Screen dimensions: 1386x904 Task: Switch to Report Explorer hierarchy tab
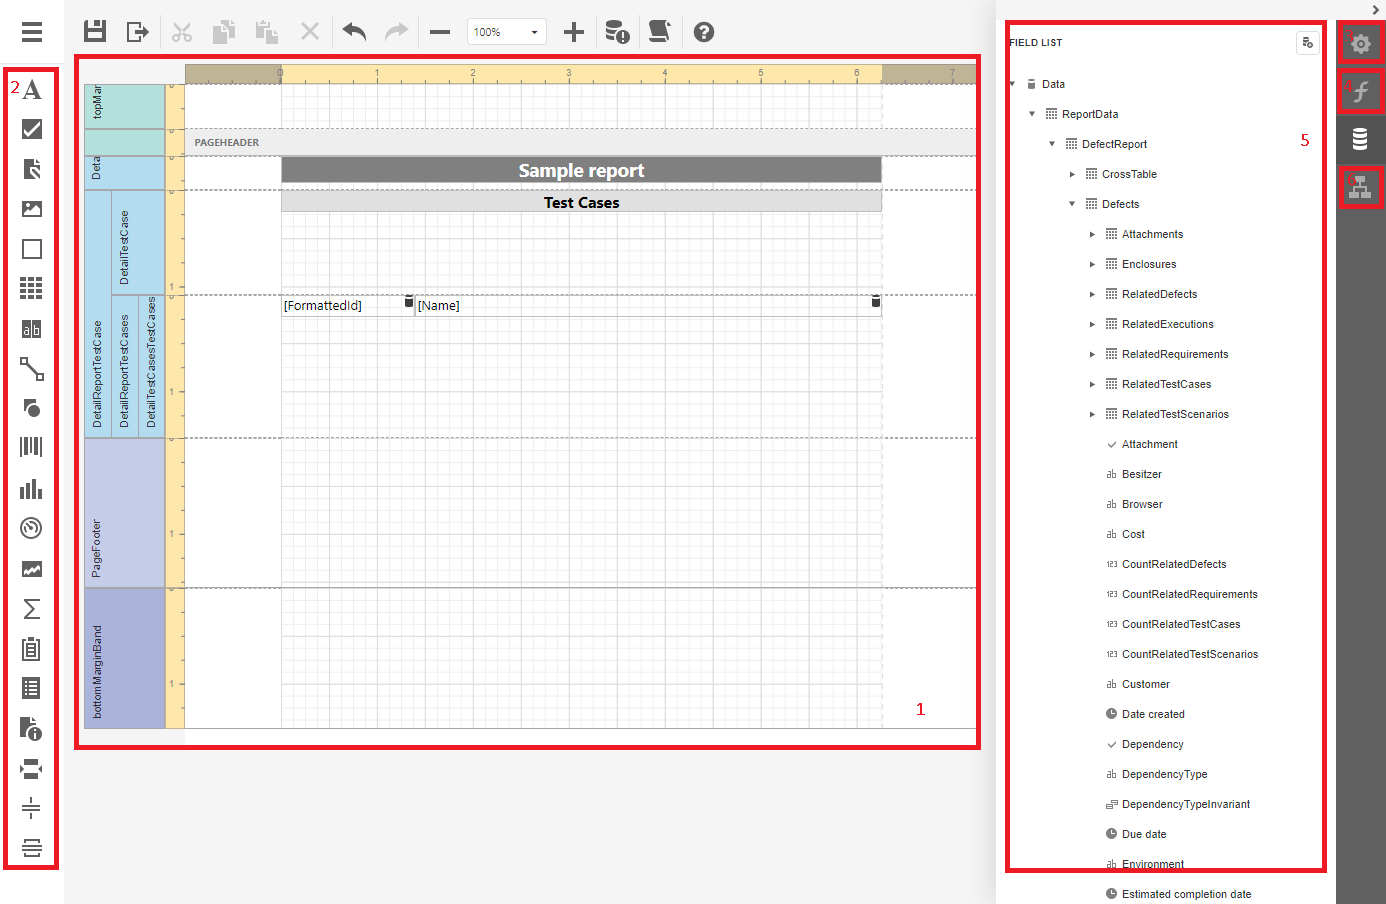coord(1360,188)
